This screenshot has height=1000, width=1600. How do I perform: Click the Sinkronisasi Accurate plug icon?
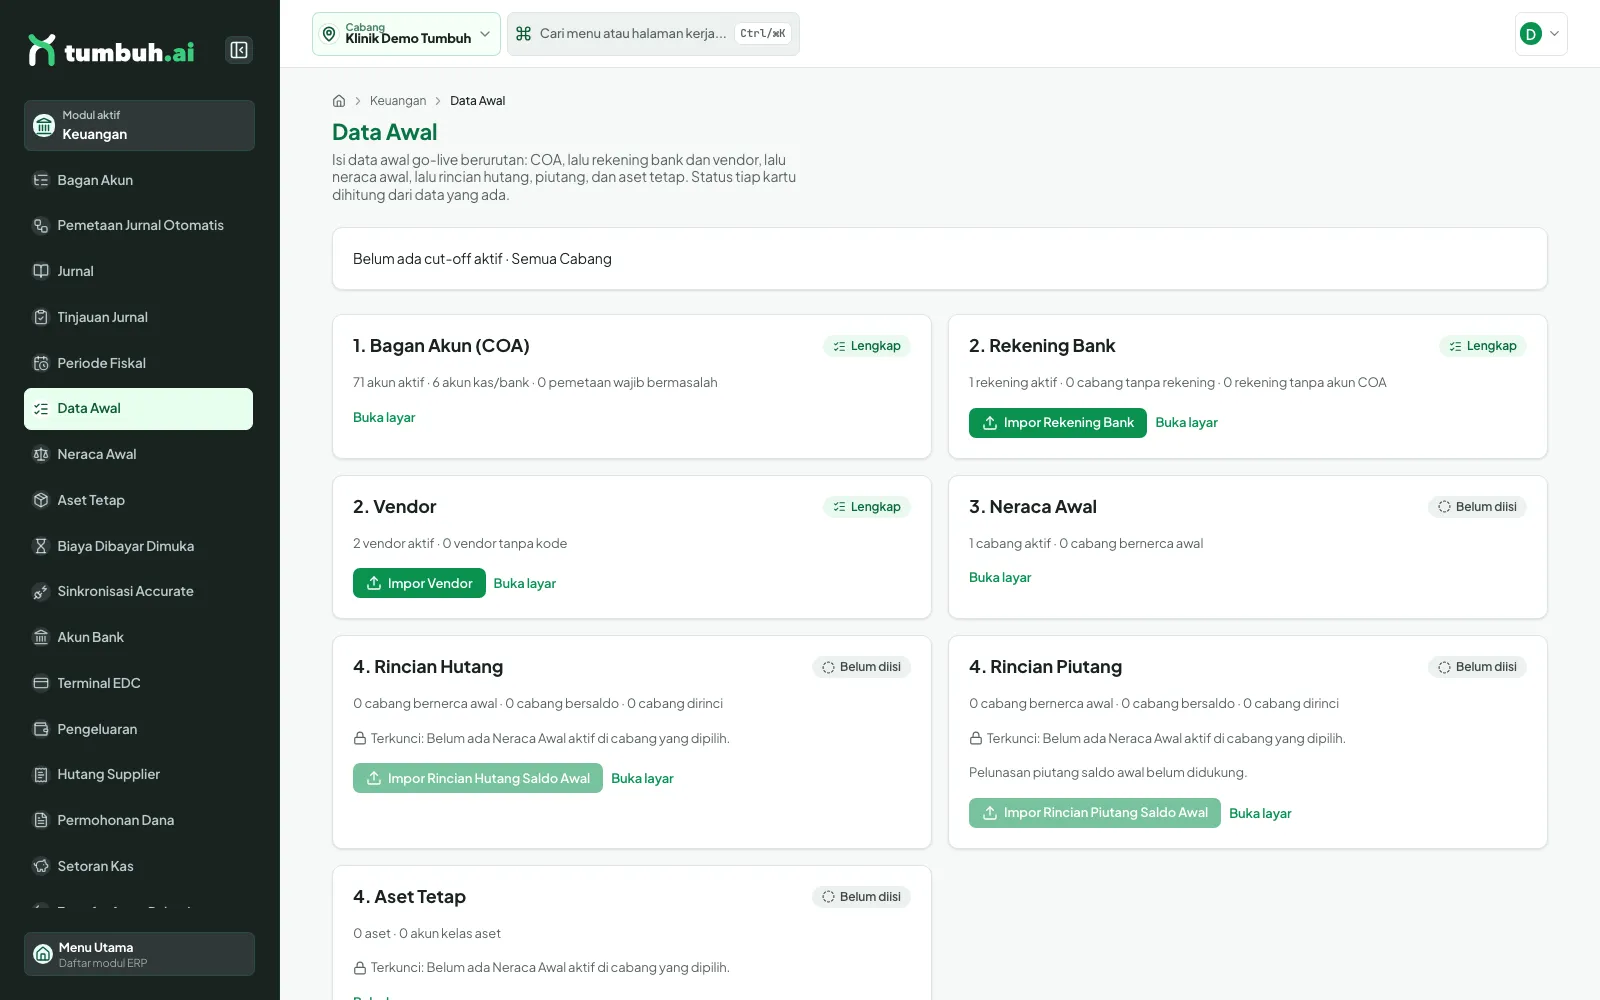41,592
